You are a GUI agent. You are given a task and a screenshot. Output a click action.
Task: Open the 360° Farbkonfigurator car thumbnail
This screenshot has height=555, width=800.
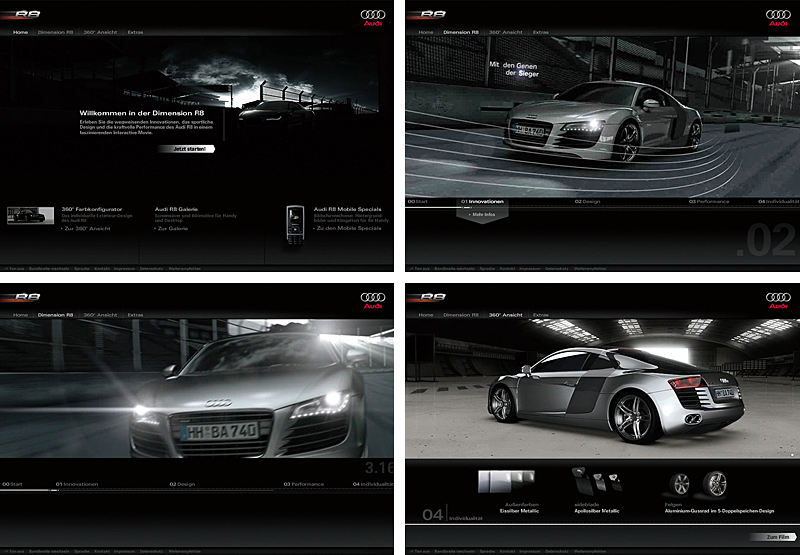pos(30,215)
